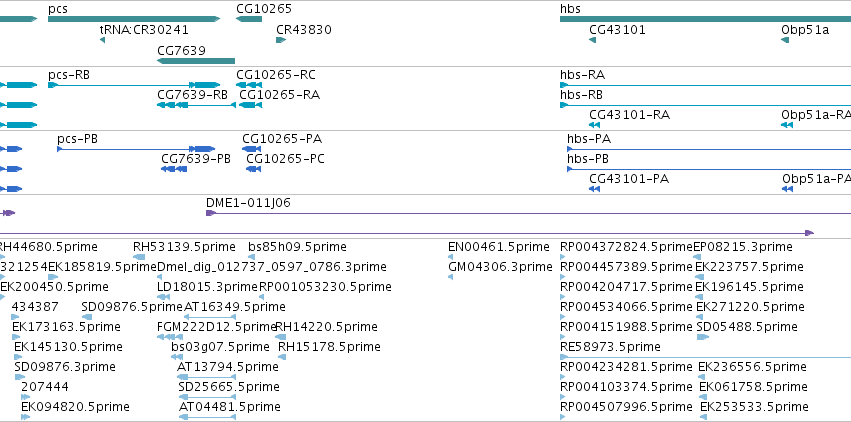
Task: Click the hbs-RA transcript label
Action: tap(582, 74)
